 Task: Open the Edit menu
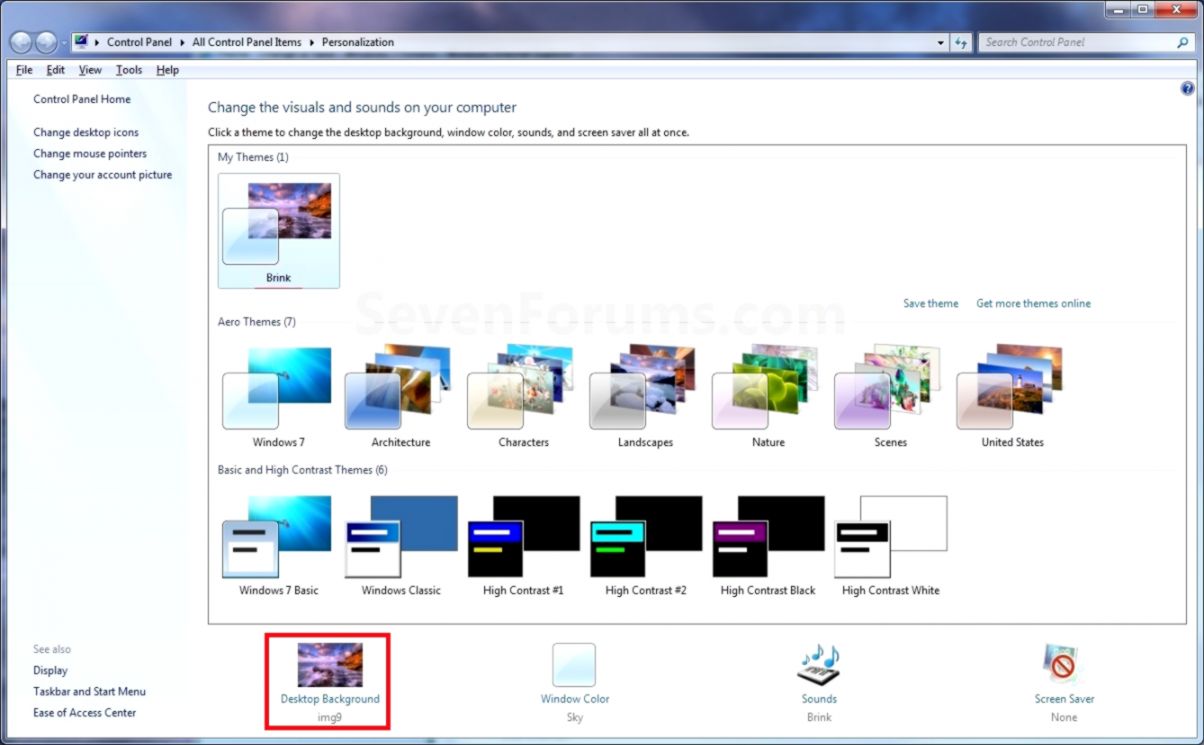[56, 70]
